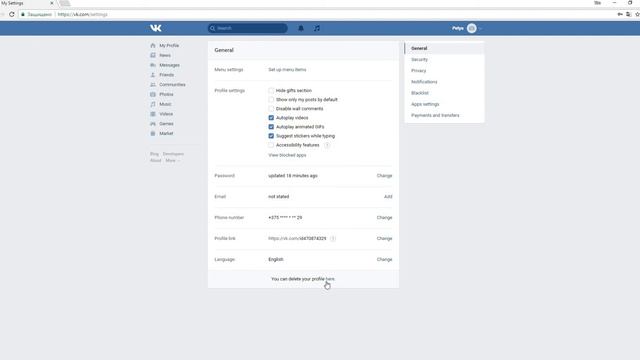
Task: Click the help icon next to Accessibility features
Action: click(327, 145)
